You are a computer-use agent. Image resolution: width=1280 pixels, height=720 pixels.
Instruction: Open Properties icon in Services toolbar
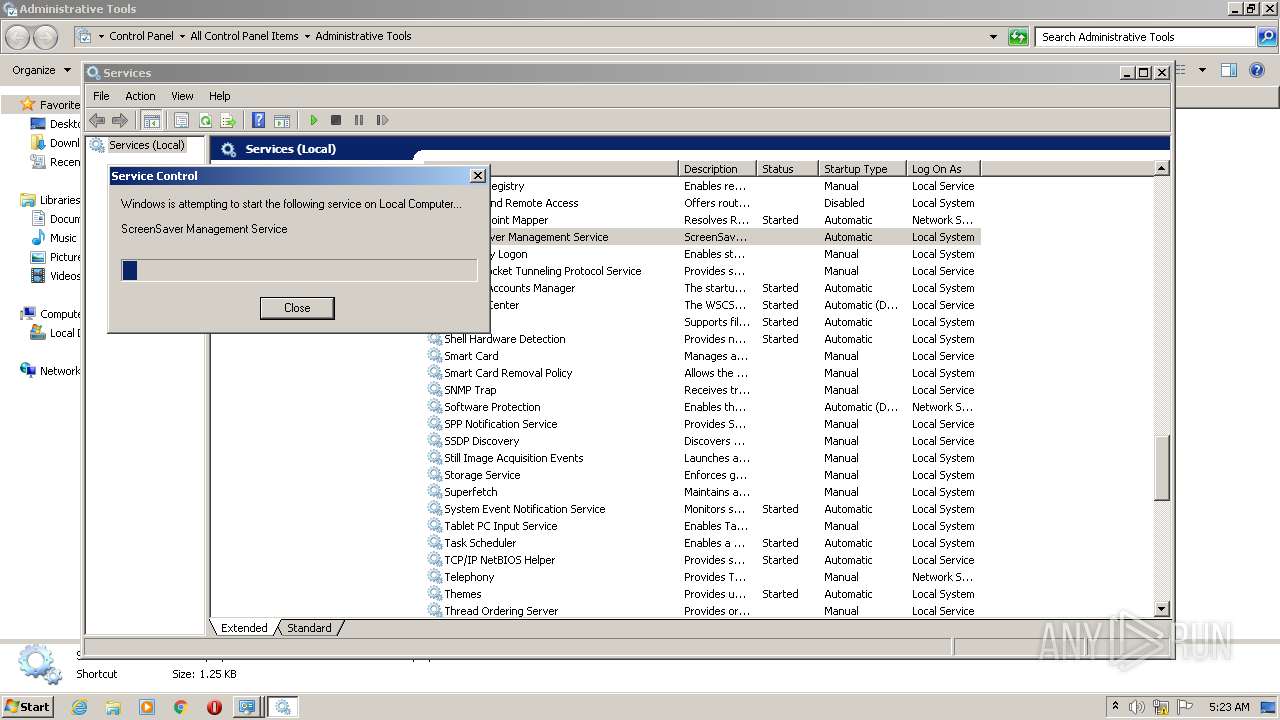coord(181,120)
